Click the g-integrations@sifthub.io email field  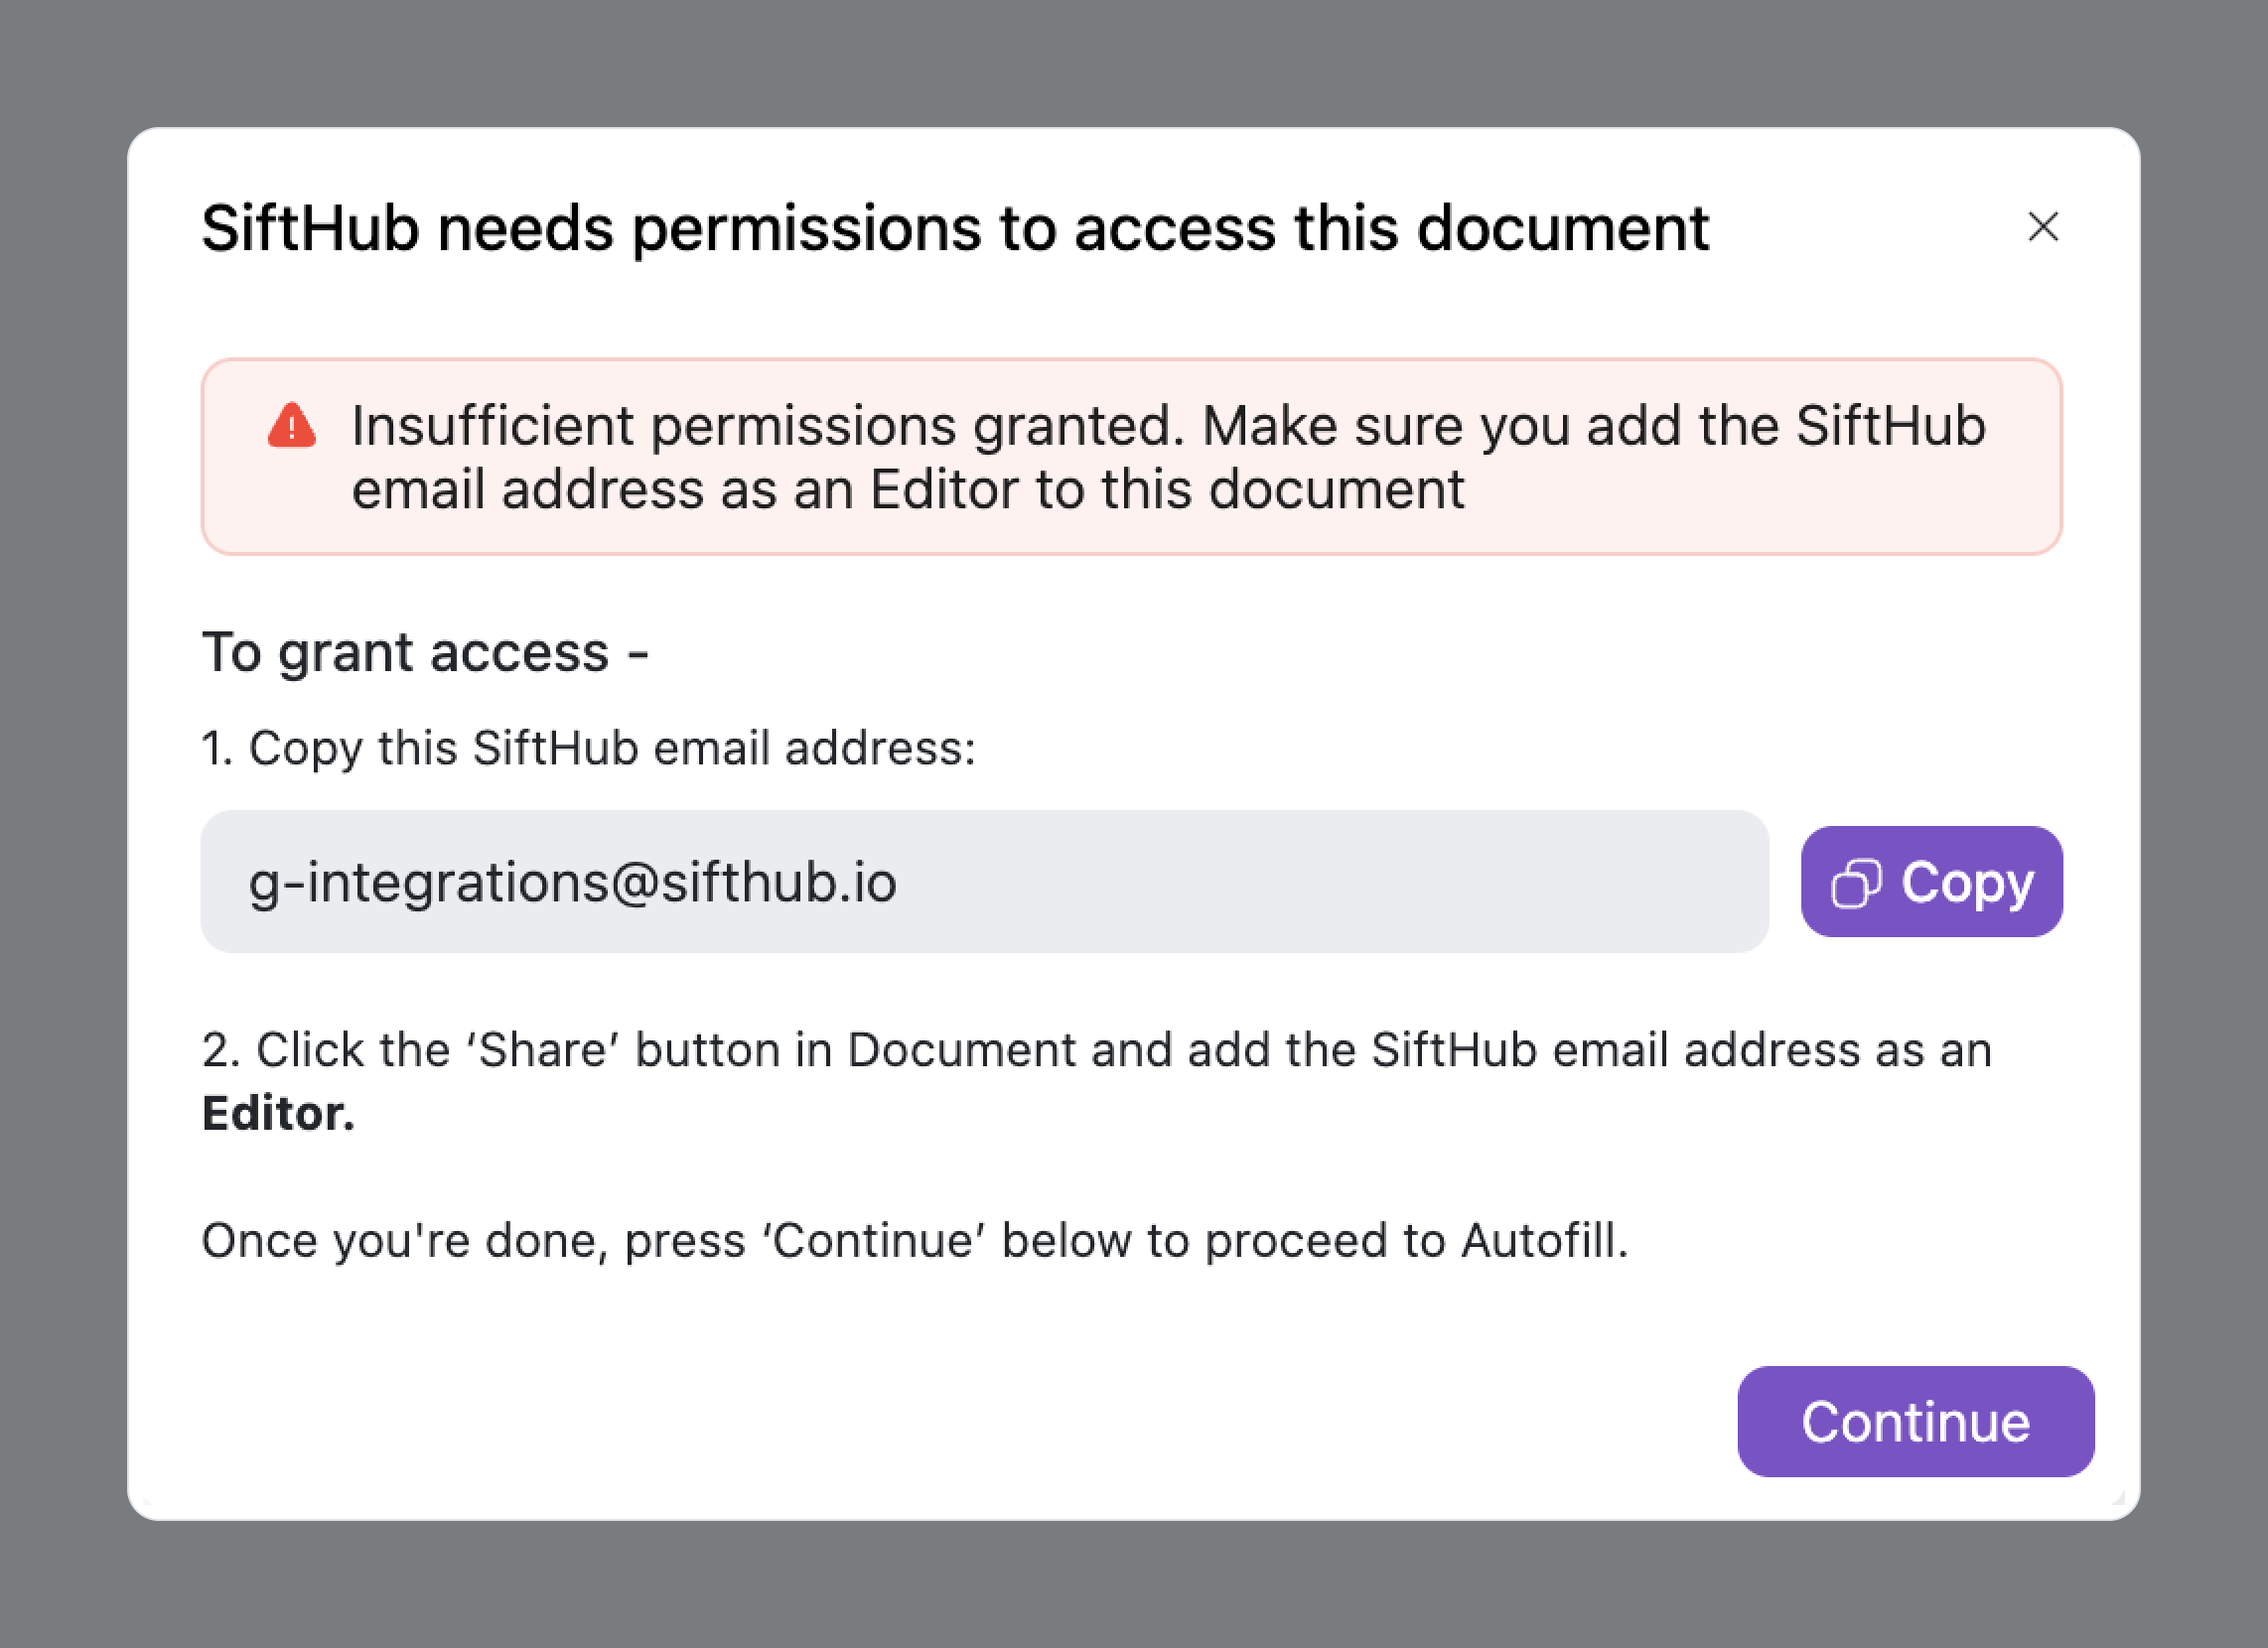[984, 882]
